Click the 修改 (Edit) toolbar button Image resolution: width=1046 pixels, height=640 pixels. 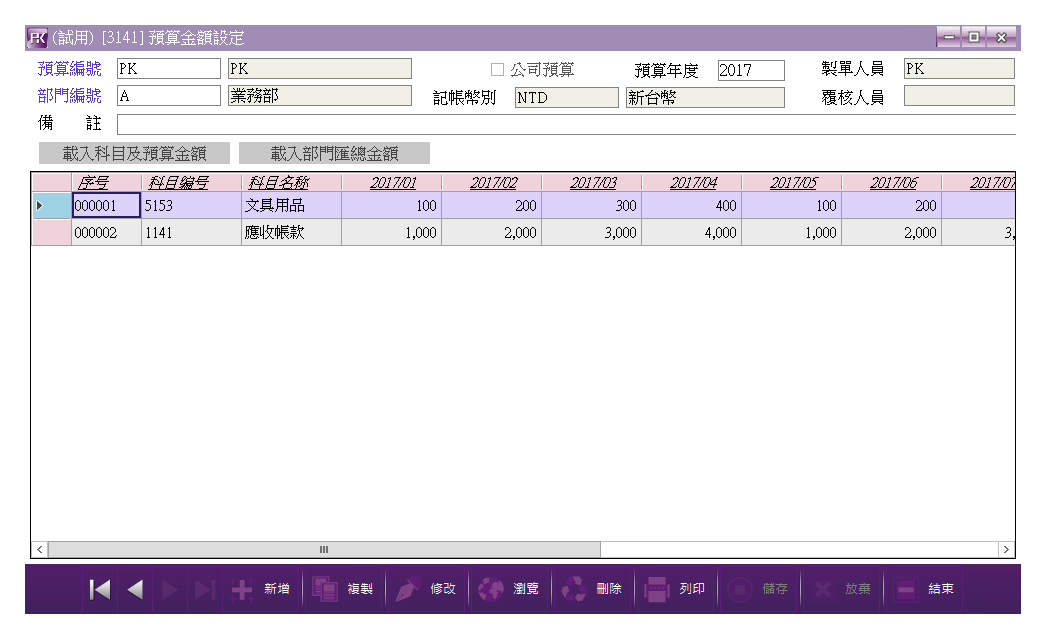tap(427, 590)
